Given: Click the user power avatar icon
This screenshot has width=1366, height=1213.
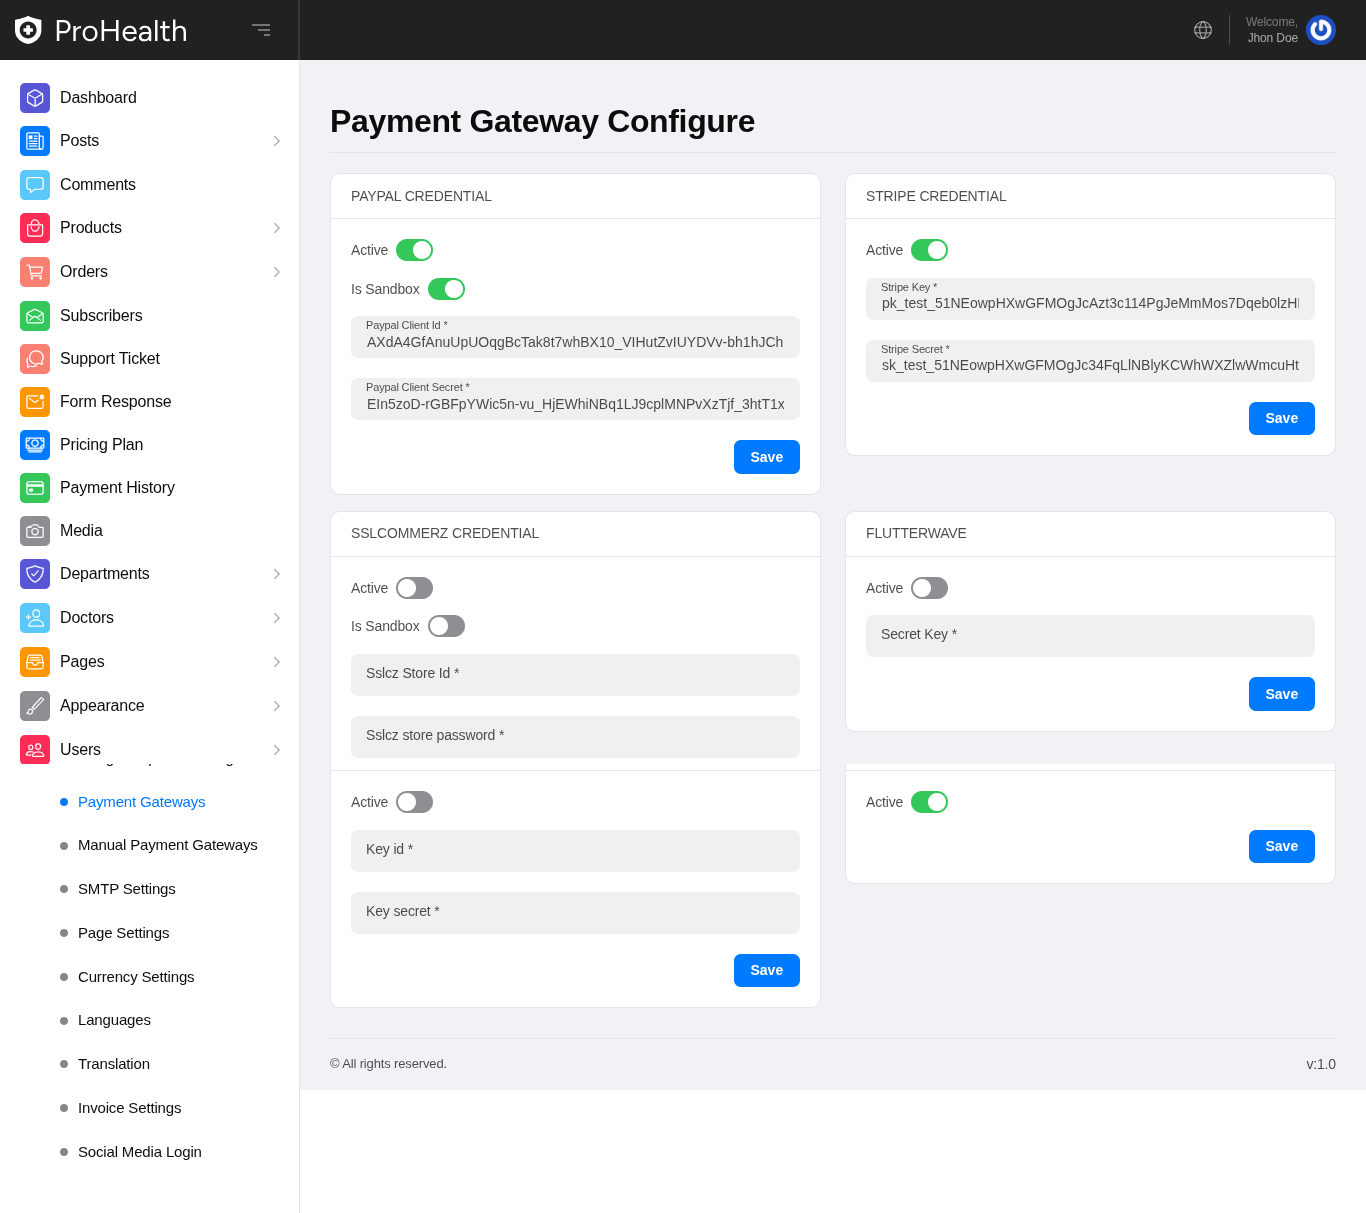Looking at the screenshot, I should click(1321, 30).
